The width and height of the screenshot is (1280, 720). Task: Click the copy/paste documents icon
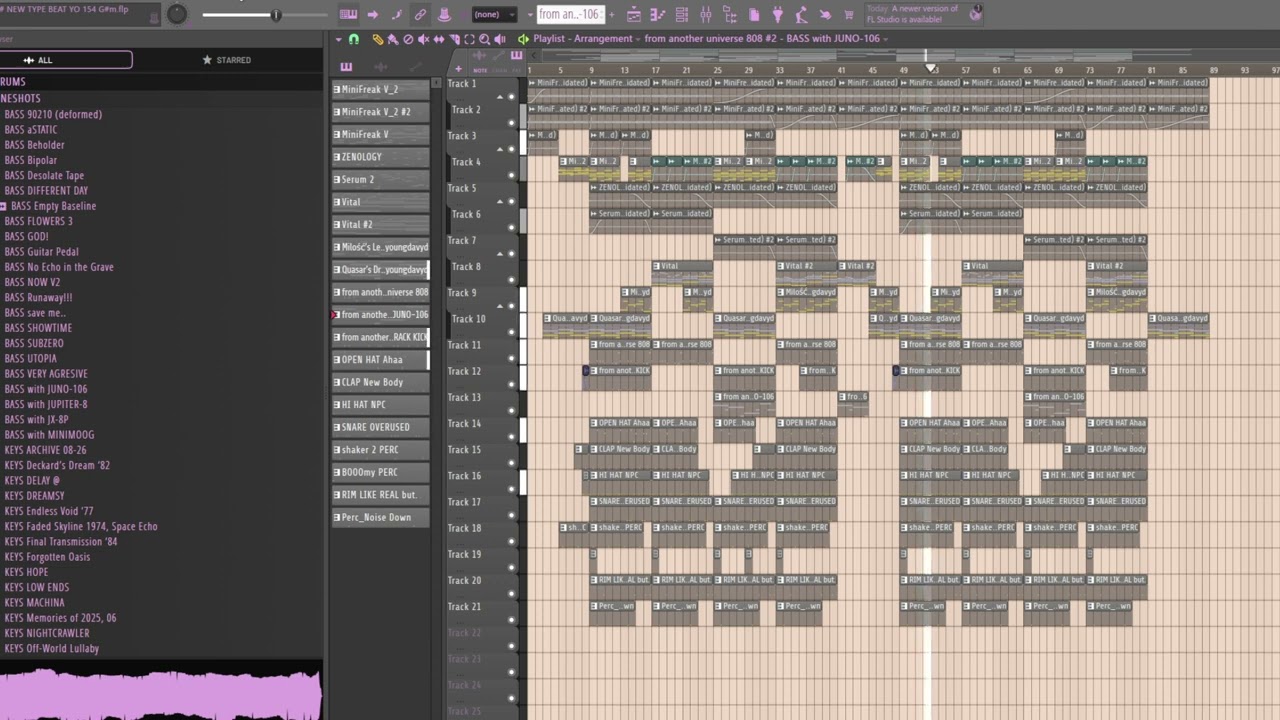point(753,14)
